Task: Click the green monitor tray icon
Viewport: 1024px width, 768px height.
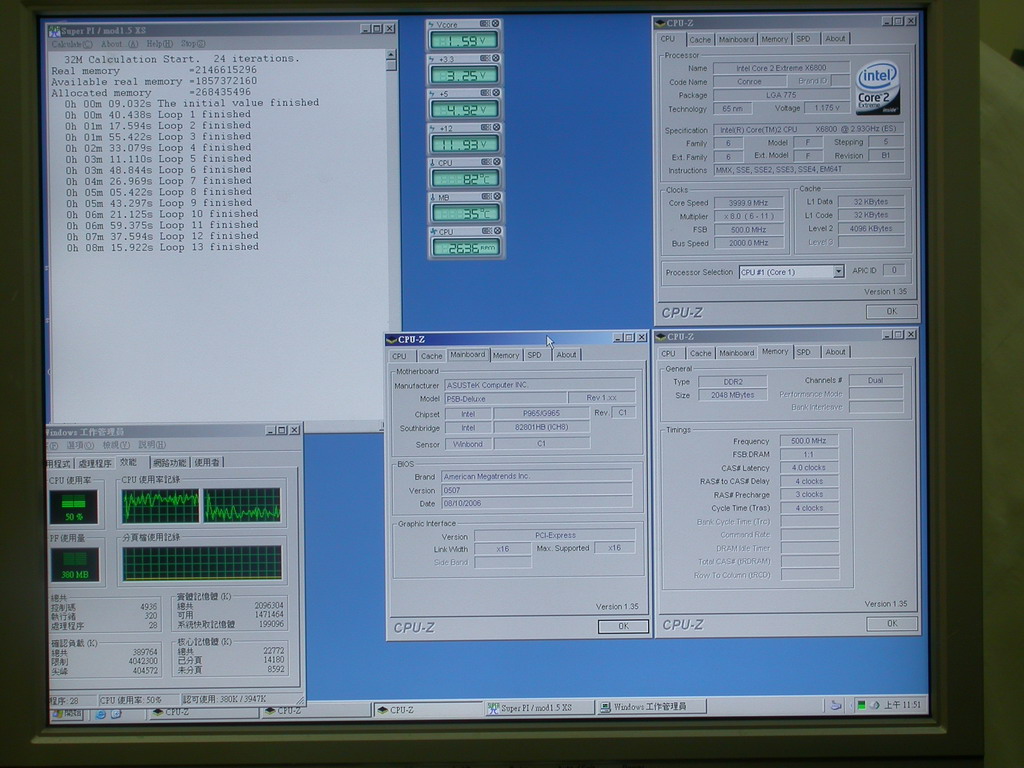Action: [x=861, y=705]
